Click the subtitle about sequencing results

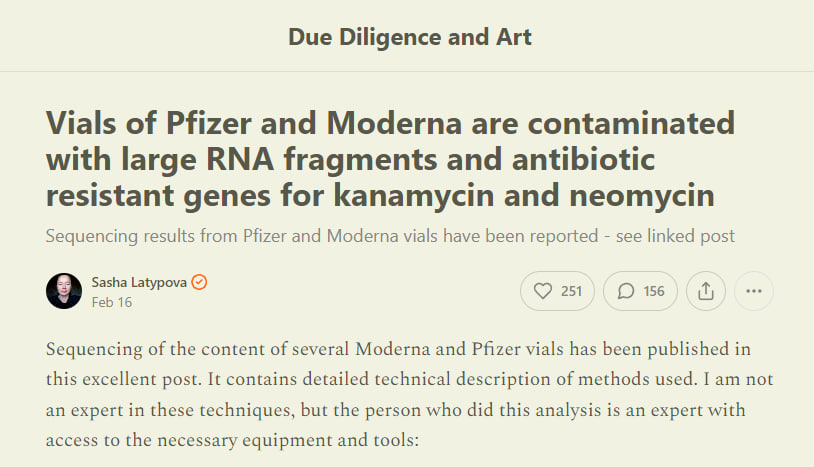click(390, 236)
